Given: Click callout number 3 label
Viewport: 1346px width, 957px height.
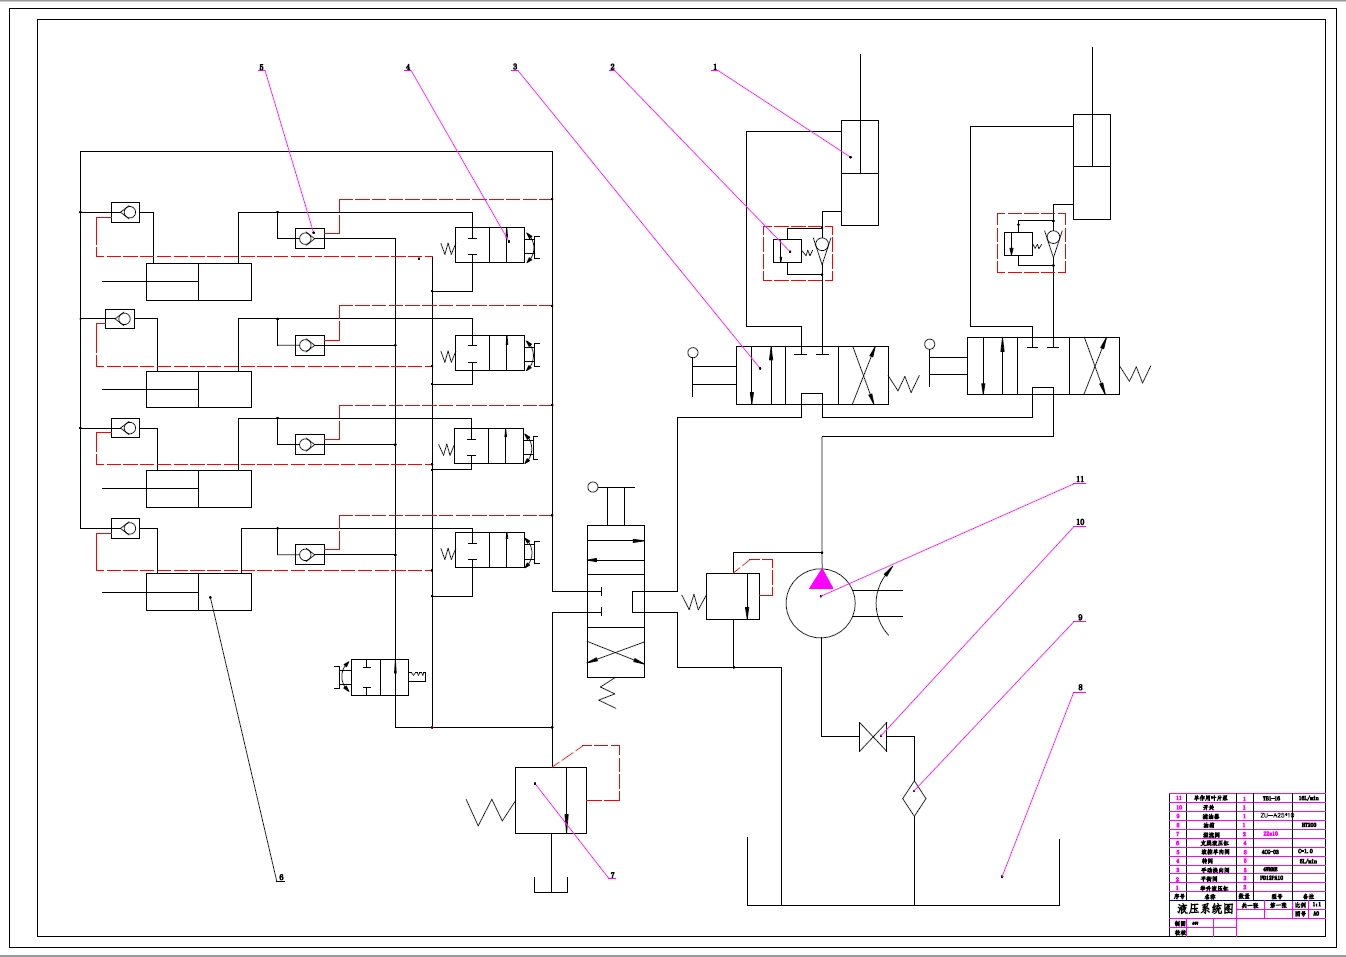Looking at the screenshot, I should (515, 68).
